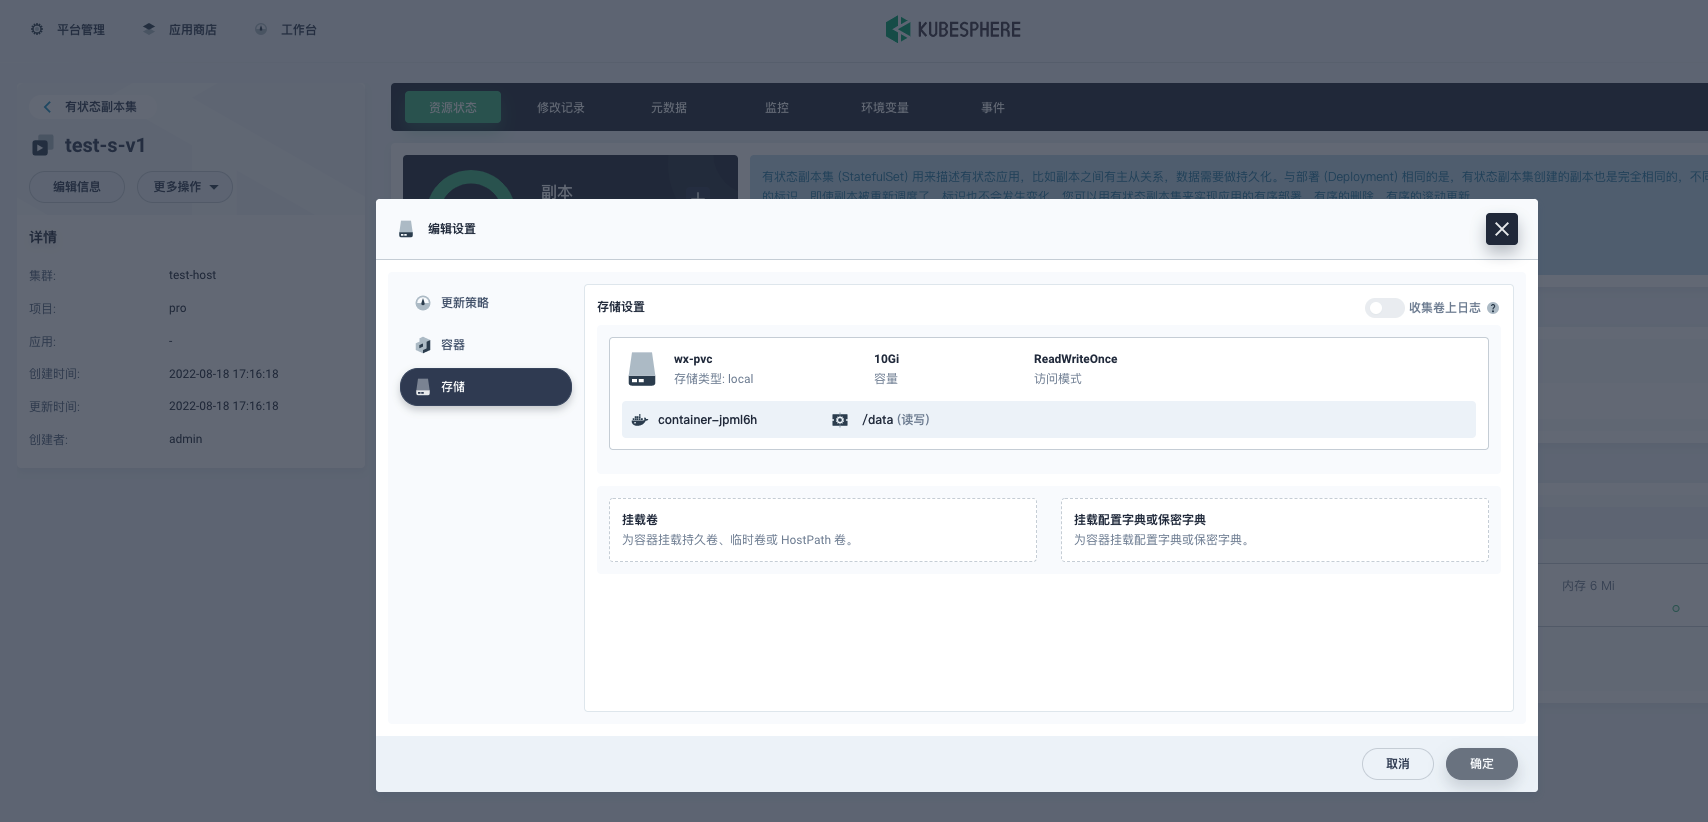The image size is (1708, 822).
Task: Click the 编辑设置 dialog header storage icon
Action: [x=406, y=229]
